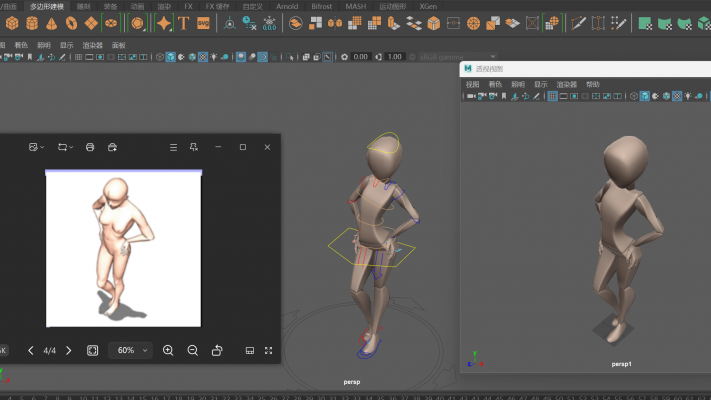Zoom in on the image viewer
This screenshot has height=400, width=711.
pos(168,351)
